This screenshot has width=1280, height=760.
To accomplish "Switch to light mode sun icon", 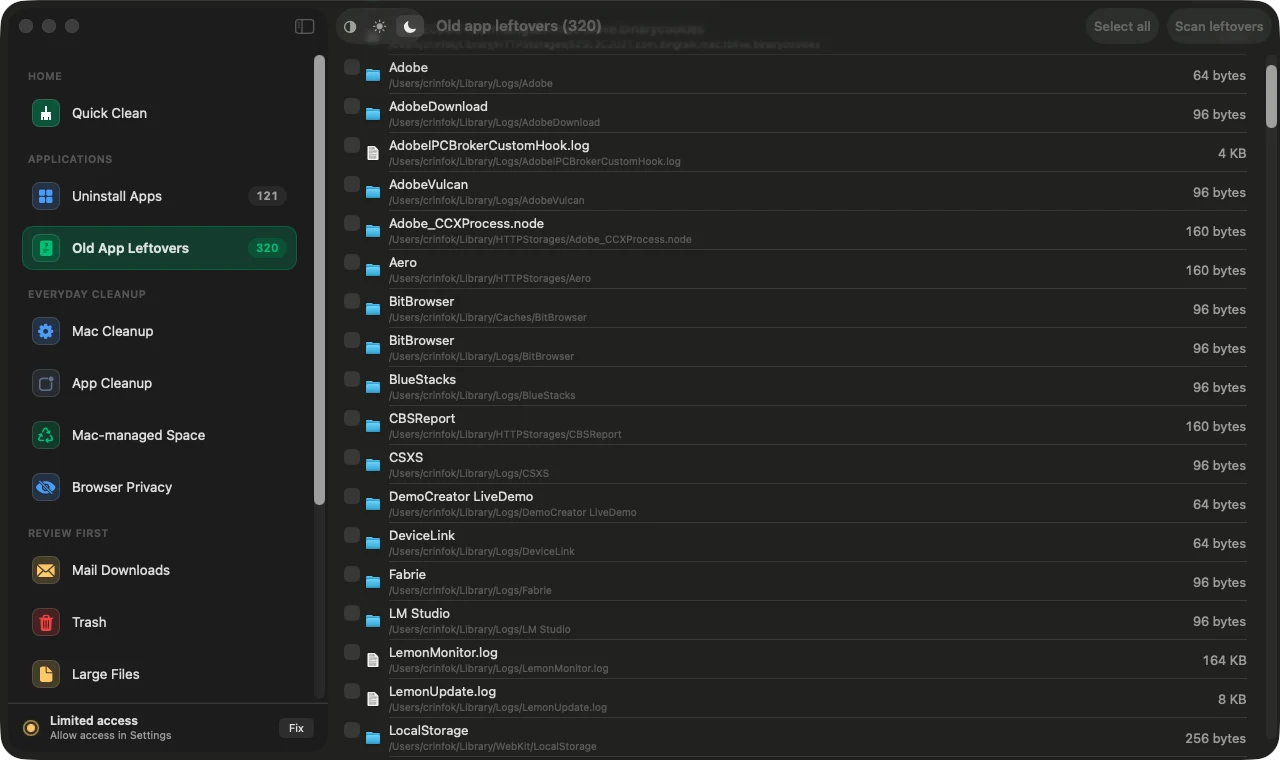I will [379, 27].
